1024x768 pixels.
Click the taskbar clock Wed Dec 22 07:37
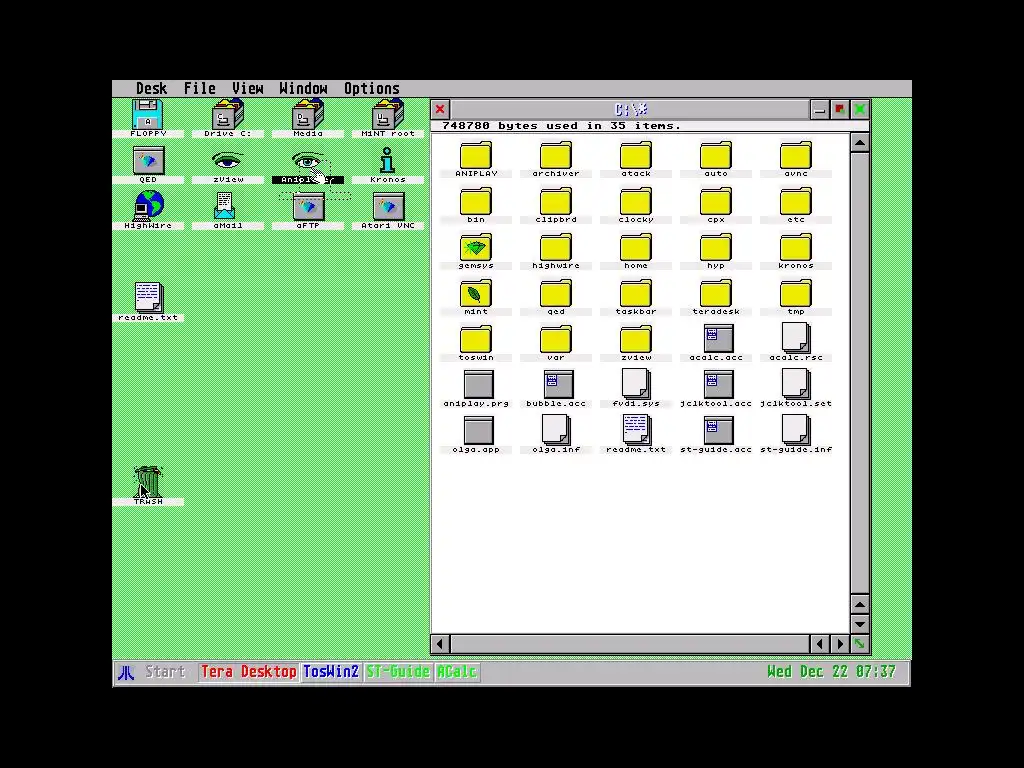pos(831,672)
